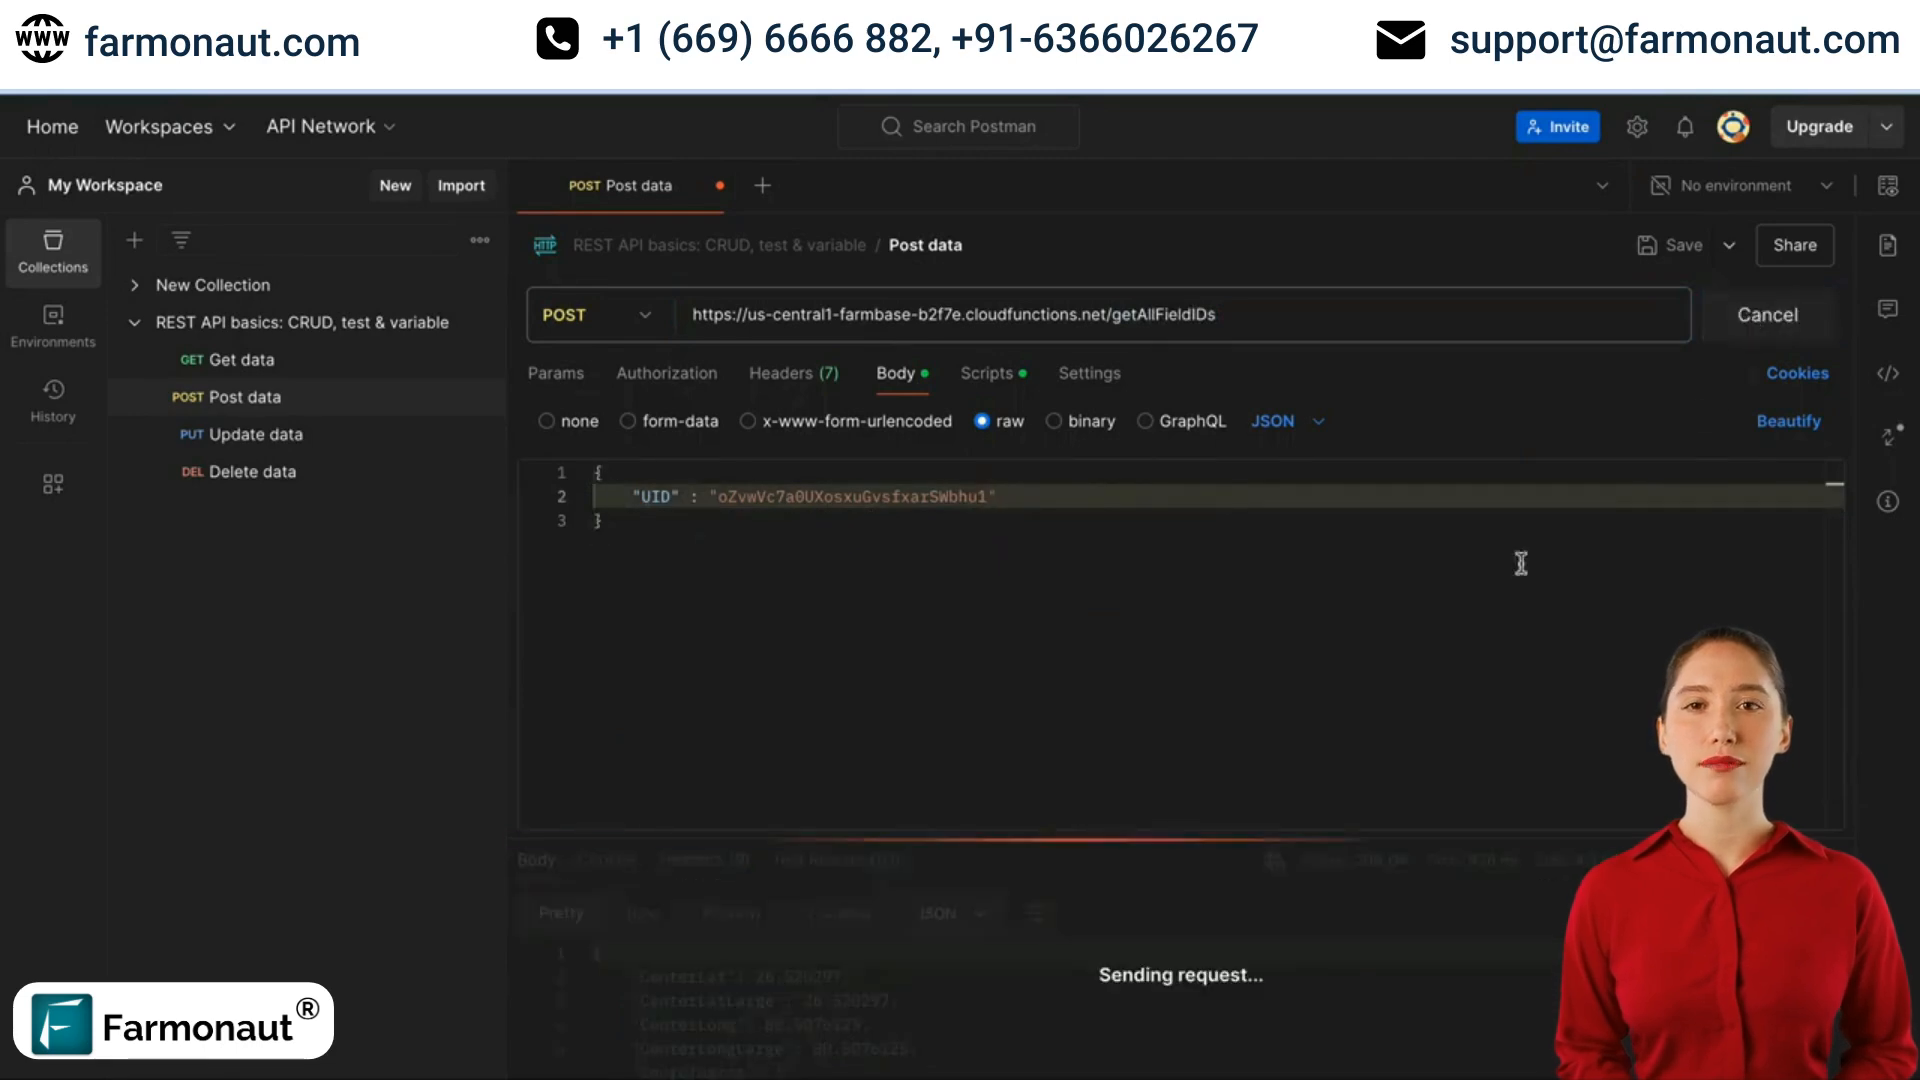Click the Farmonaut Collections icon
The image size is (1920, 1080).
[53, 249]
